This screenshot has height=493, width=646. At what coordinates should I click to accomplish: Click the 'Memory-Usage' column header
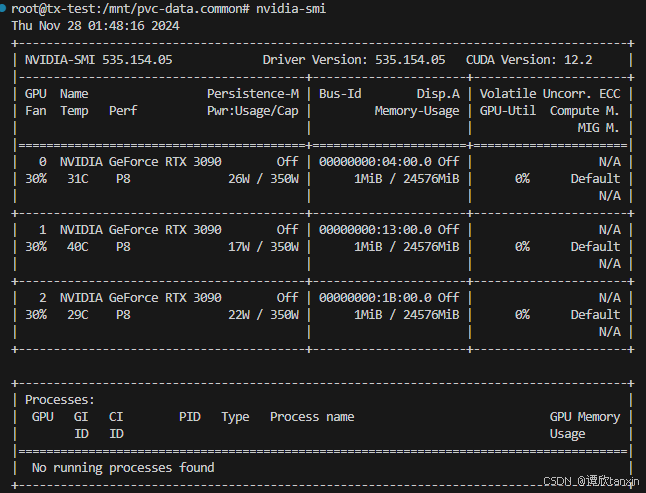tap(417, 111)
